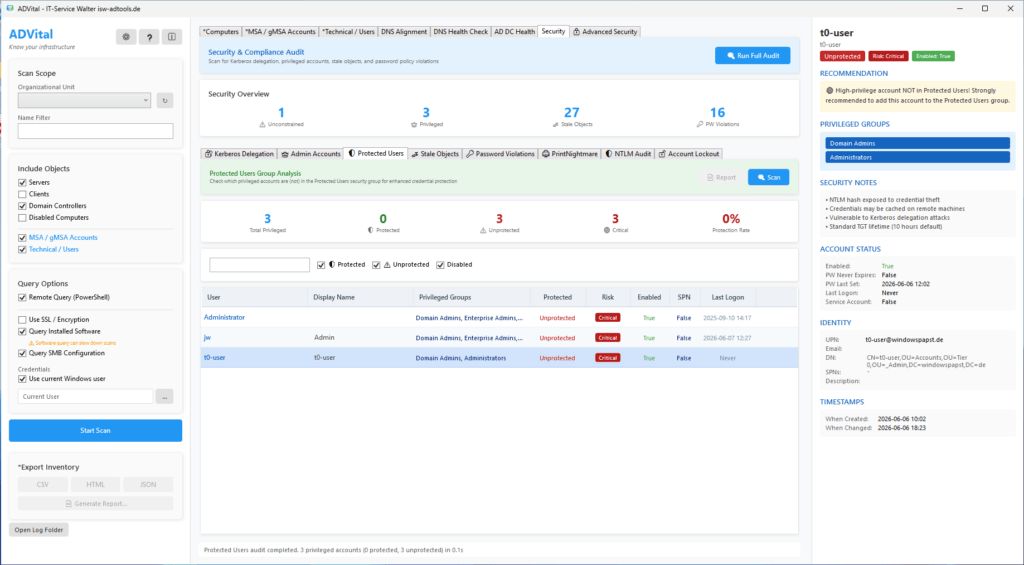The image size is (1024, 565).
Task: Sort by the User column header
Action: 254,297
